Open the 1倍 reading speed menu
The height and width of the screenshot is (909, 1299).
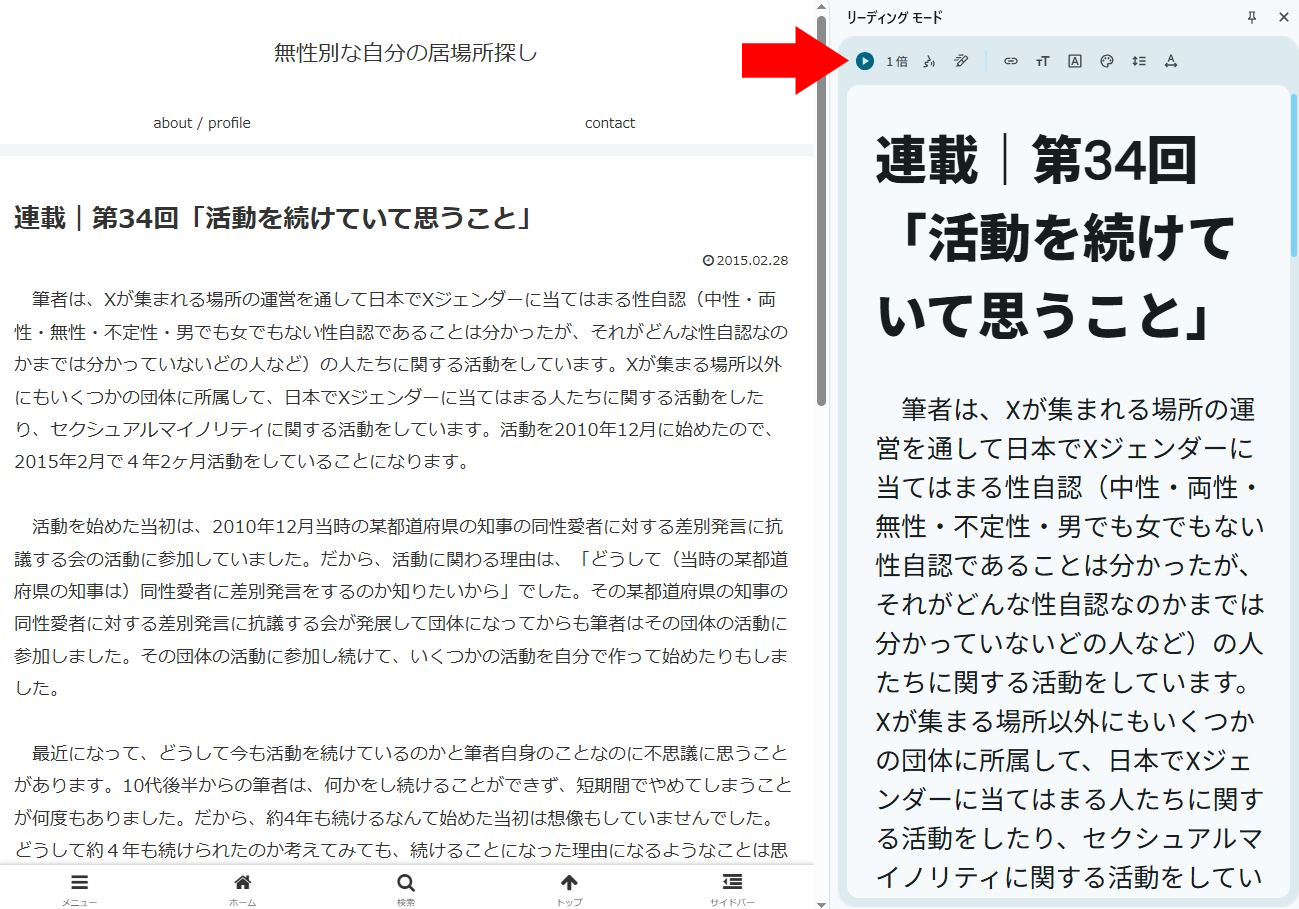tap(897, 61)
